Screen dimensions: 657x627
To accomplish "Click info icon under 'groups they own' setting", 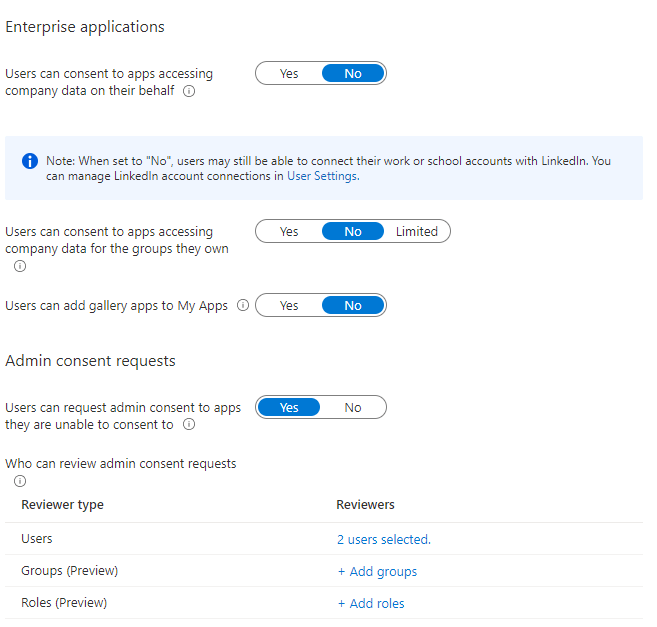I will (x=20, y=266).
